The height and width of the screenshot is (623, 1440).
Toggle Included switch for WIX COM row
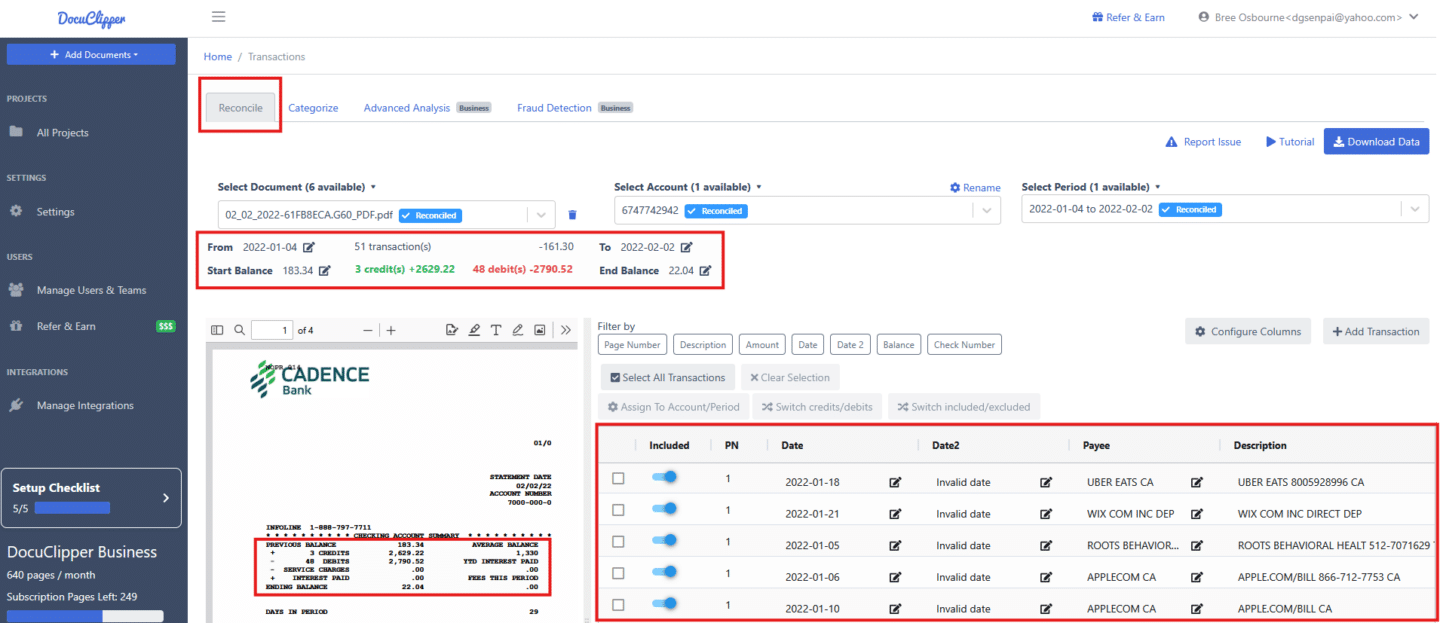pos(664,510)
